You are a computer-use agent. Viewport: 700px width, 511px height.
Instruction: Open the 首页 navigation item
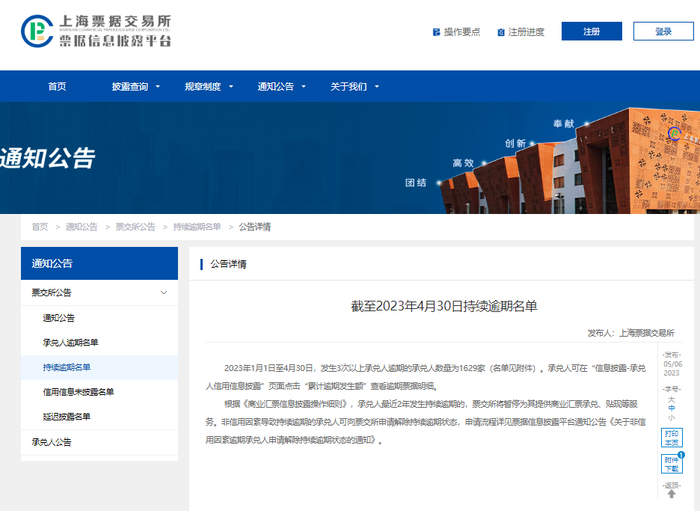(x=57, y=87)
